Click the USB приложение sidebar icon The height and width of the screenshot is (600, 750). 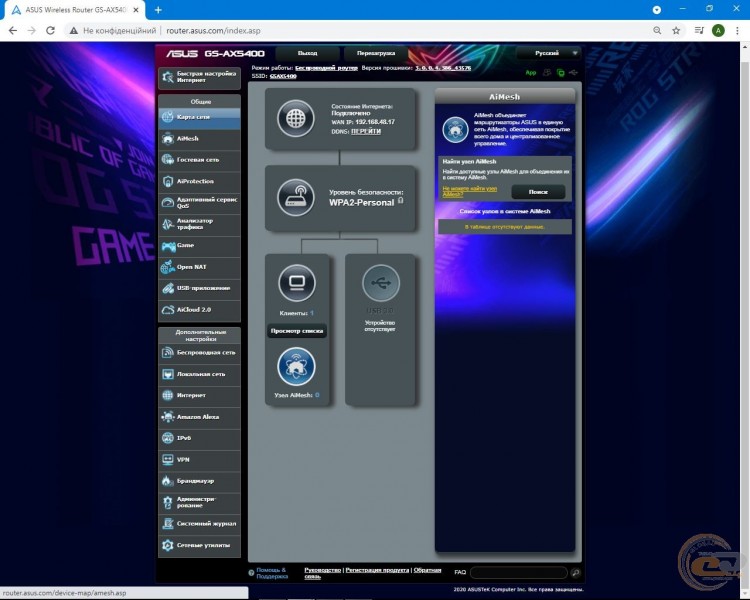point(167,289)
